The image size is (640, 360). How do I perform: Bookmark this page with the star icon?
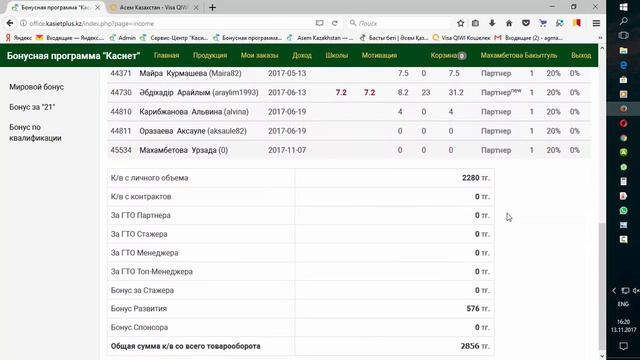[460, 23]
